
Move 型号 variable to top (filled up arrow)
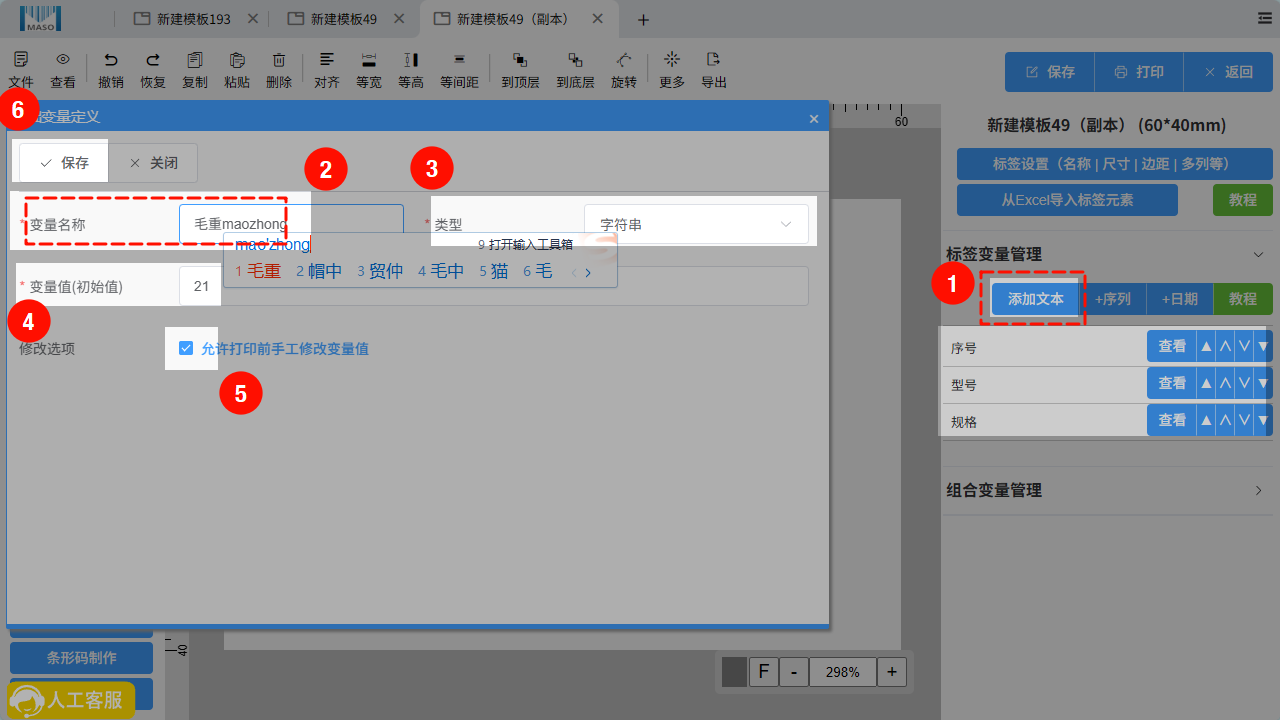[1206, 383]
